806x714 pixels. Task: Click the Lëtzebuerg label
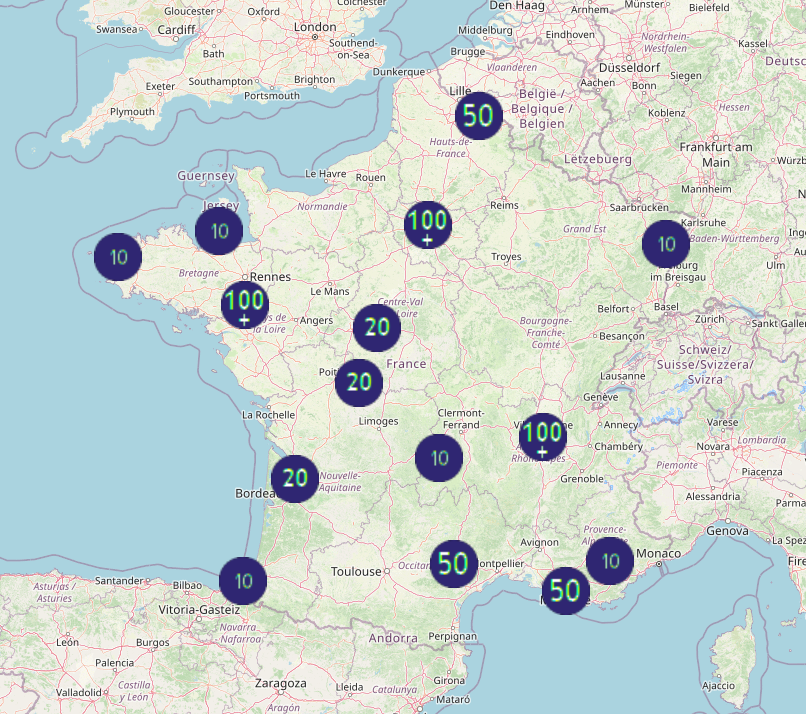click(x=598, y=159)
